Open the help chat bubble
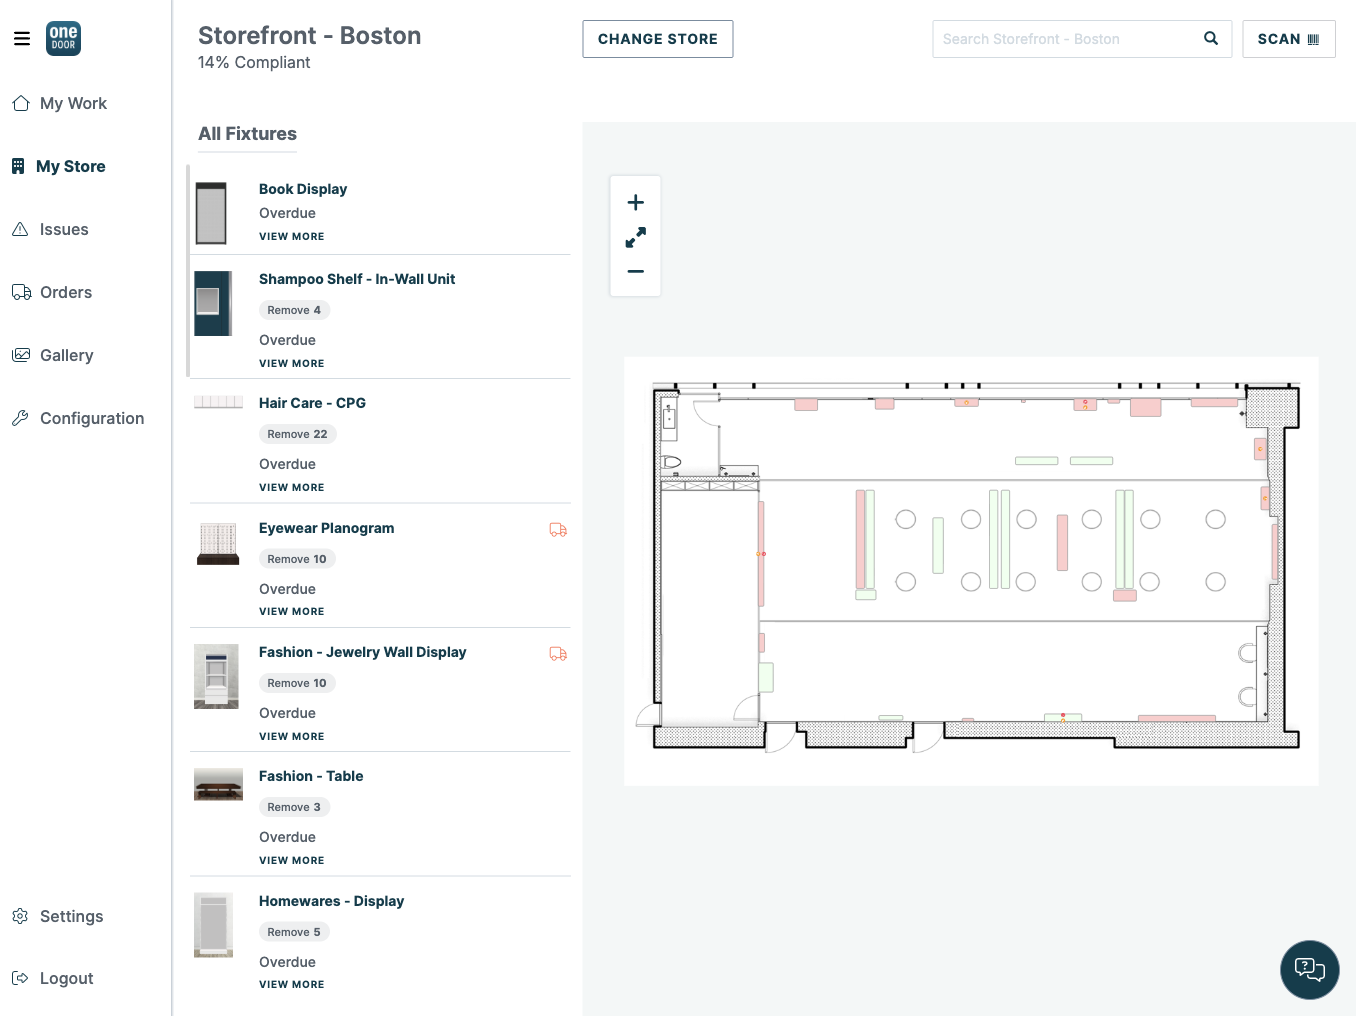The width and height of the screenshot is (1356, 1016). pyautogui.click(x=1309, y=969)
